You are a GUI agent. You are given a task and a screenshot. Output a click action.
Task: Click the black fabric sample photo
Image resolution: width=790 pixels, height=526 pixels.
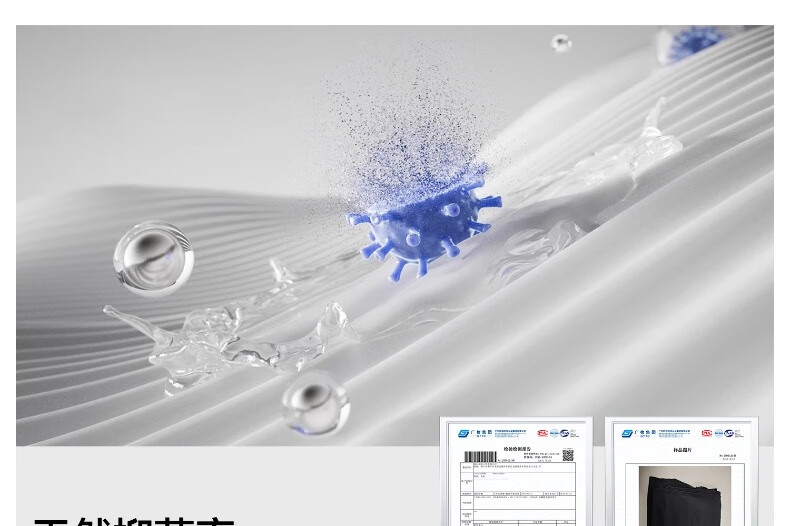tap(684, 496)
